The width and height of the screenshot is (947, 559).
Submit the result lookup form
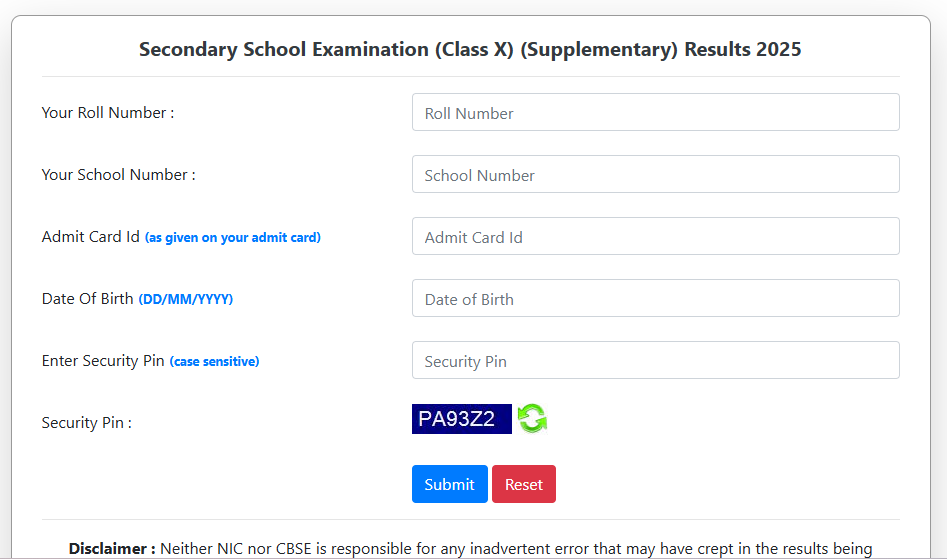(x=449, y=484)
